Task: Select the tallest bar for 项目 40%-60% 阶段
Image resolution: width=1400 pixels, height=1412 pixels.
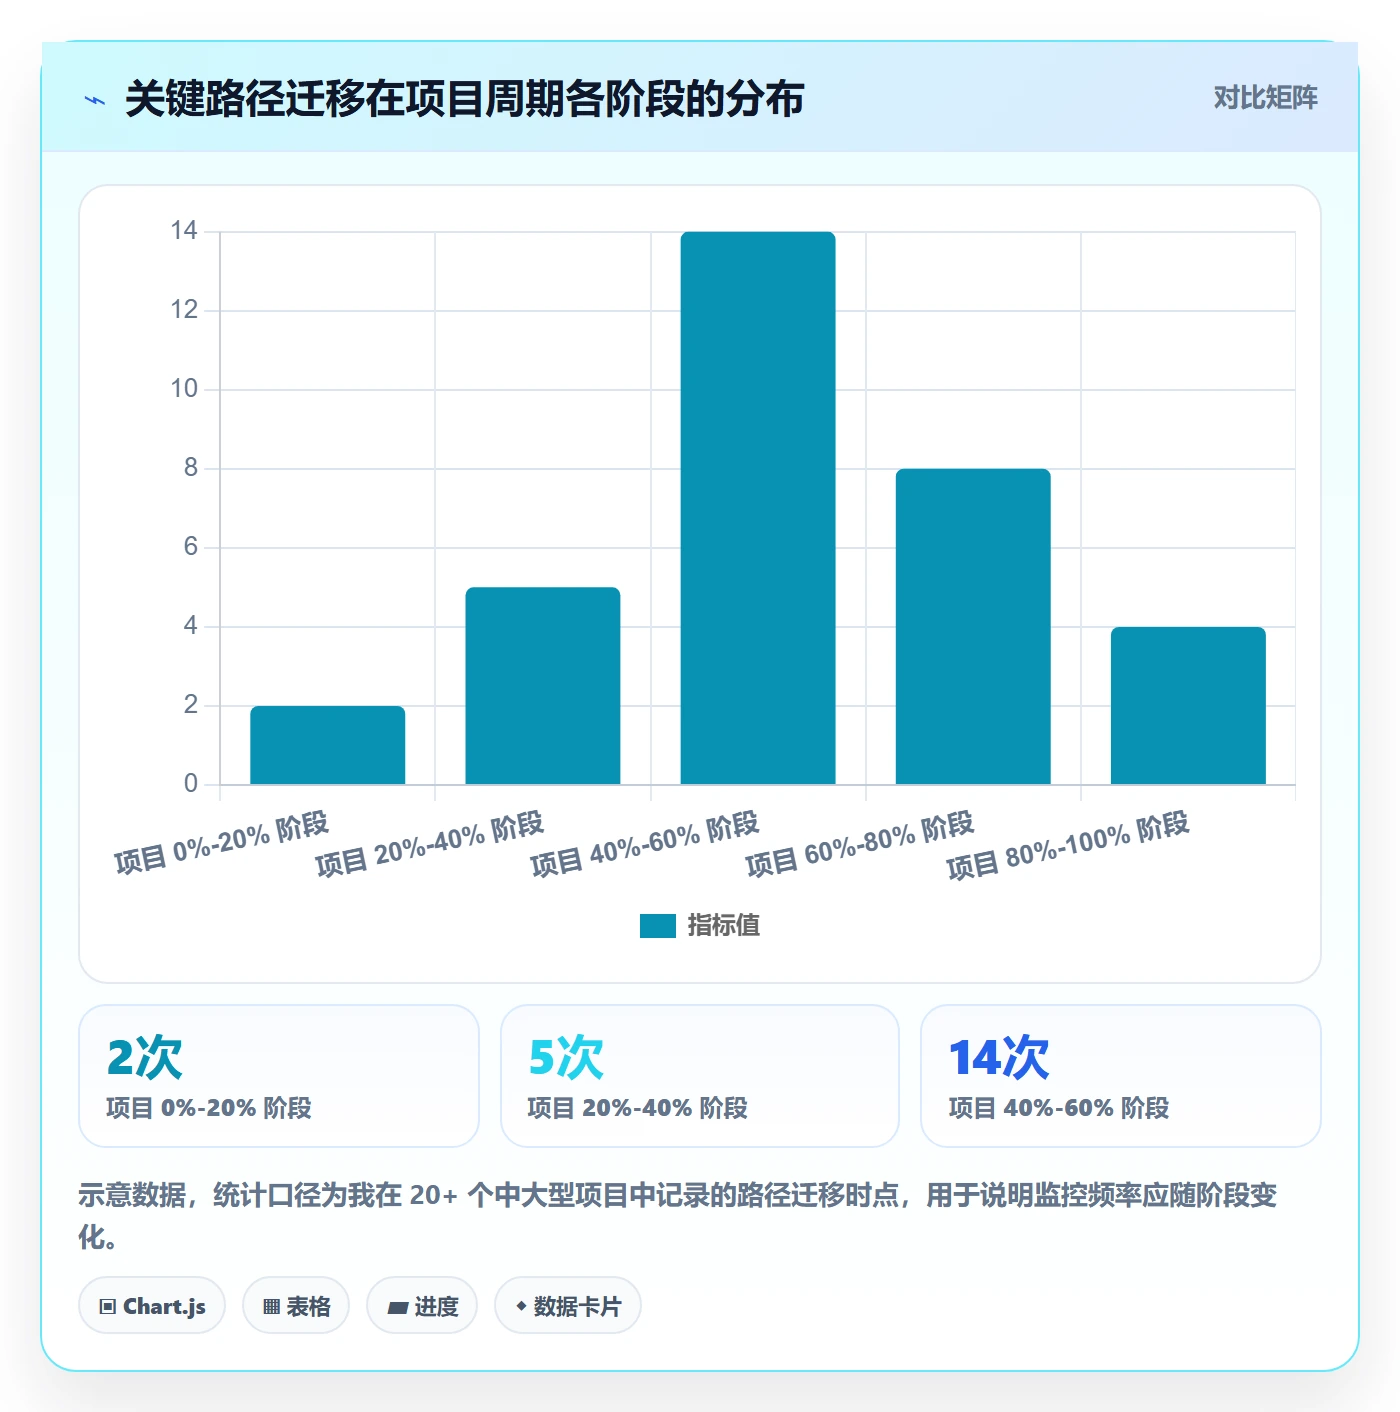Action: point(758,508)
